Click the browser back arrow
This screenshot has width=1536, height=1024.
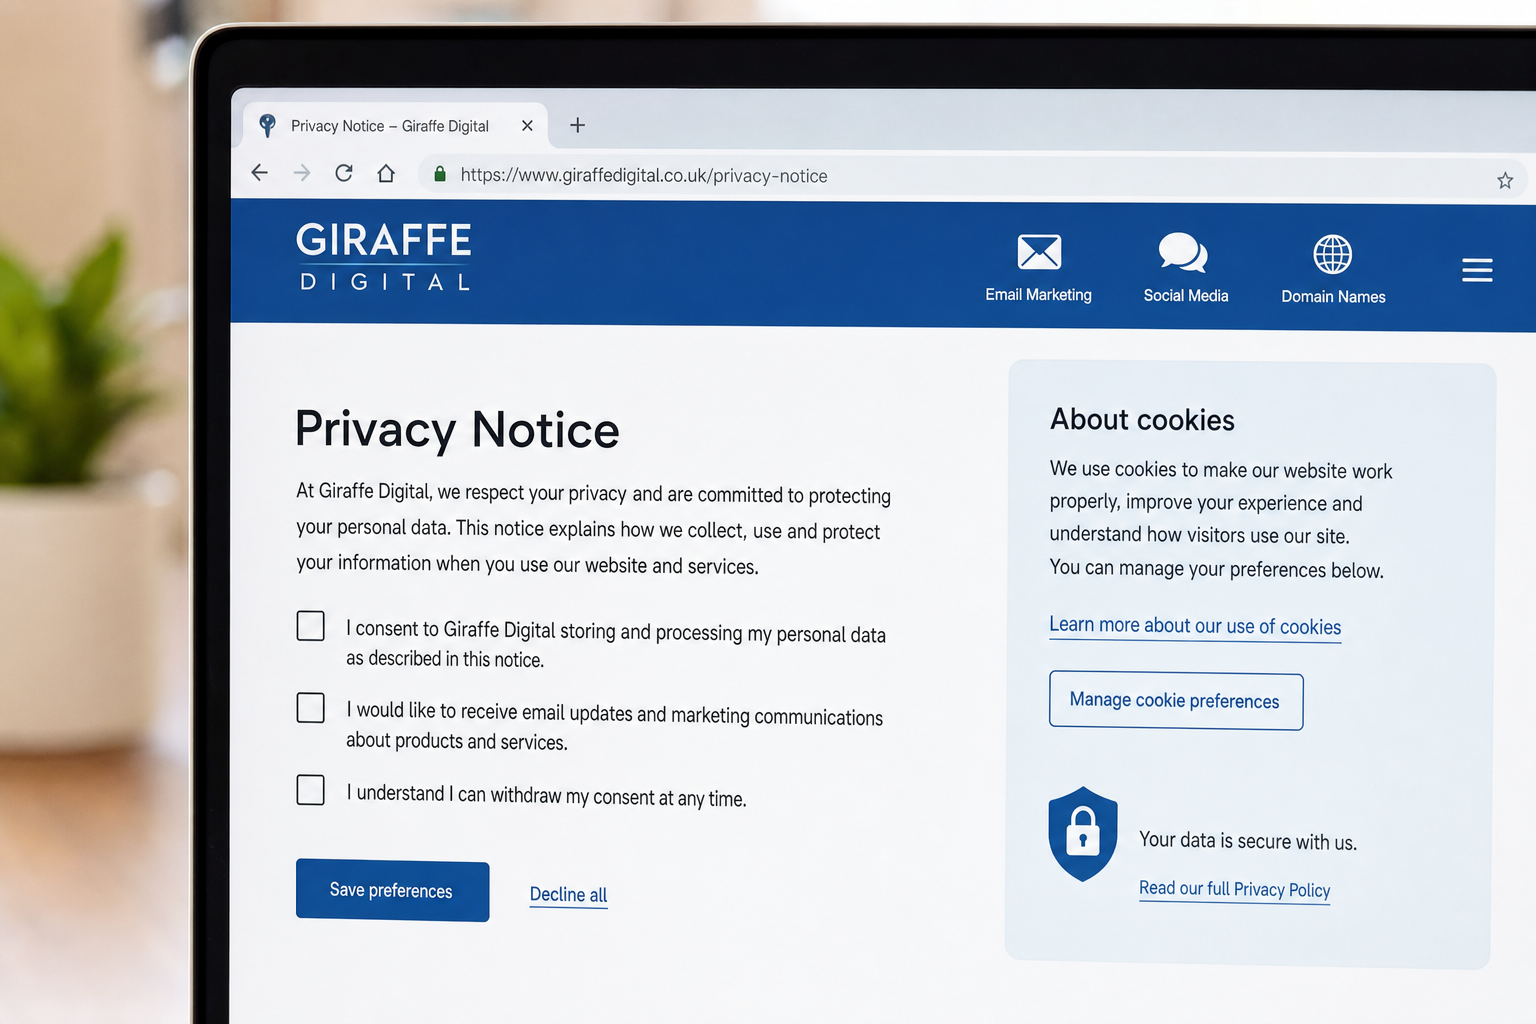[260, 172]
